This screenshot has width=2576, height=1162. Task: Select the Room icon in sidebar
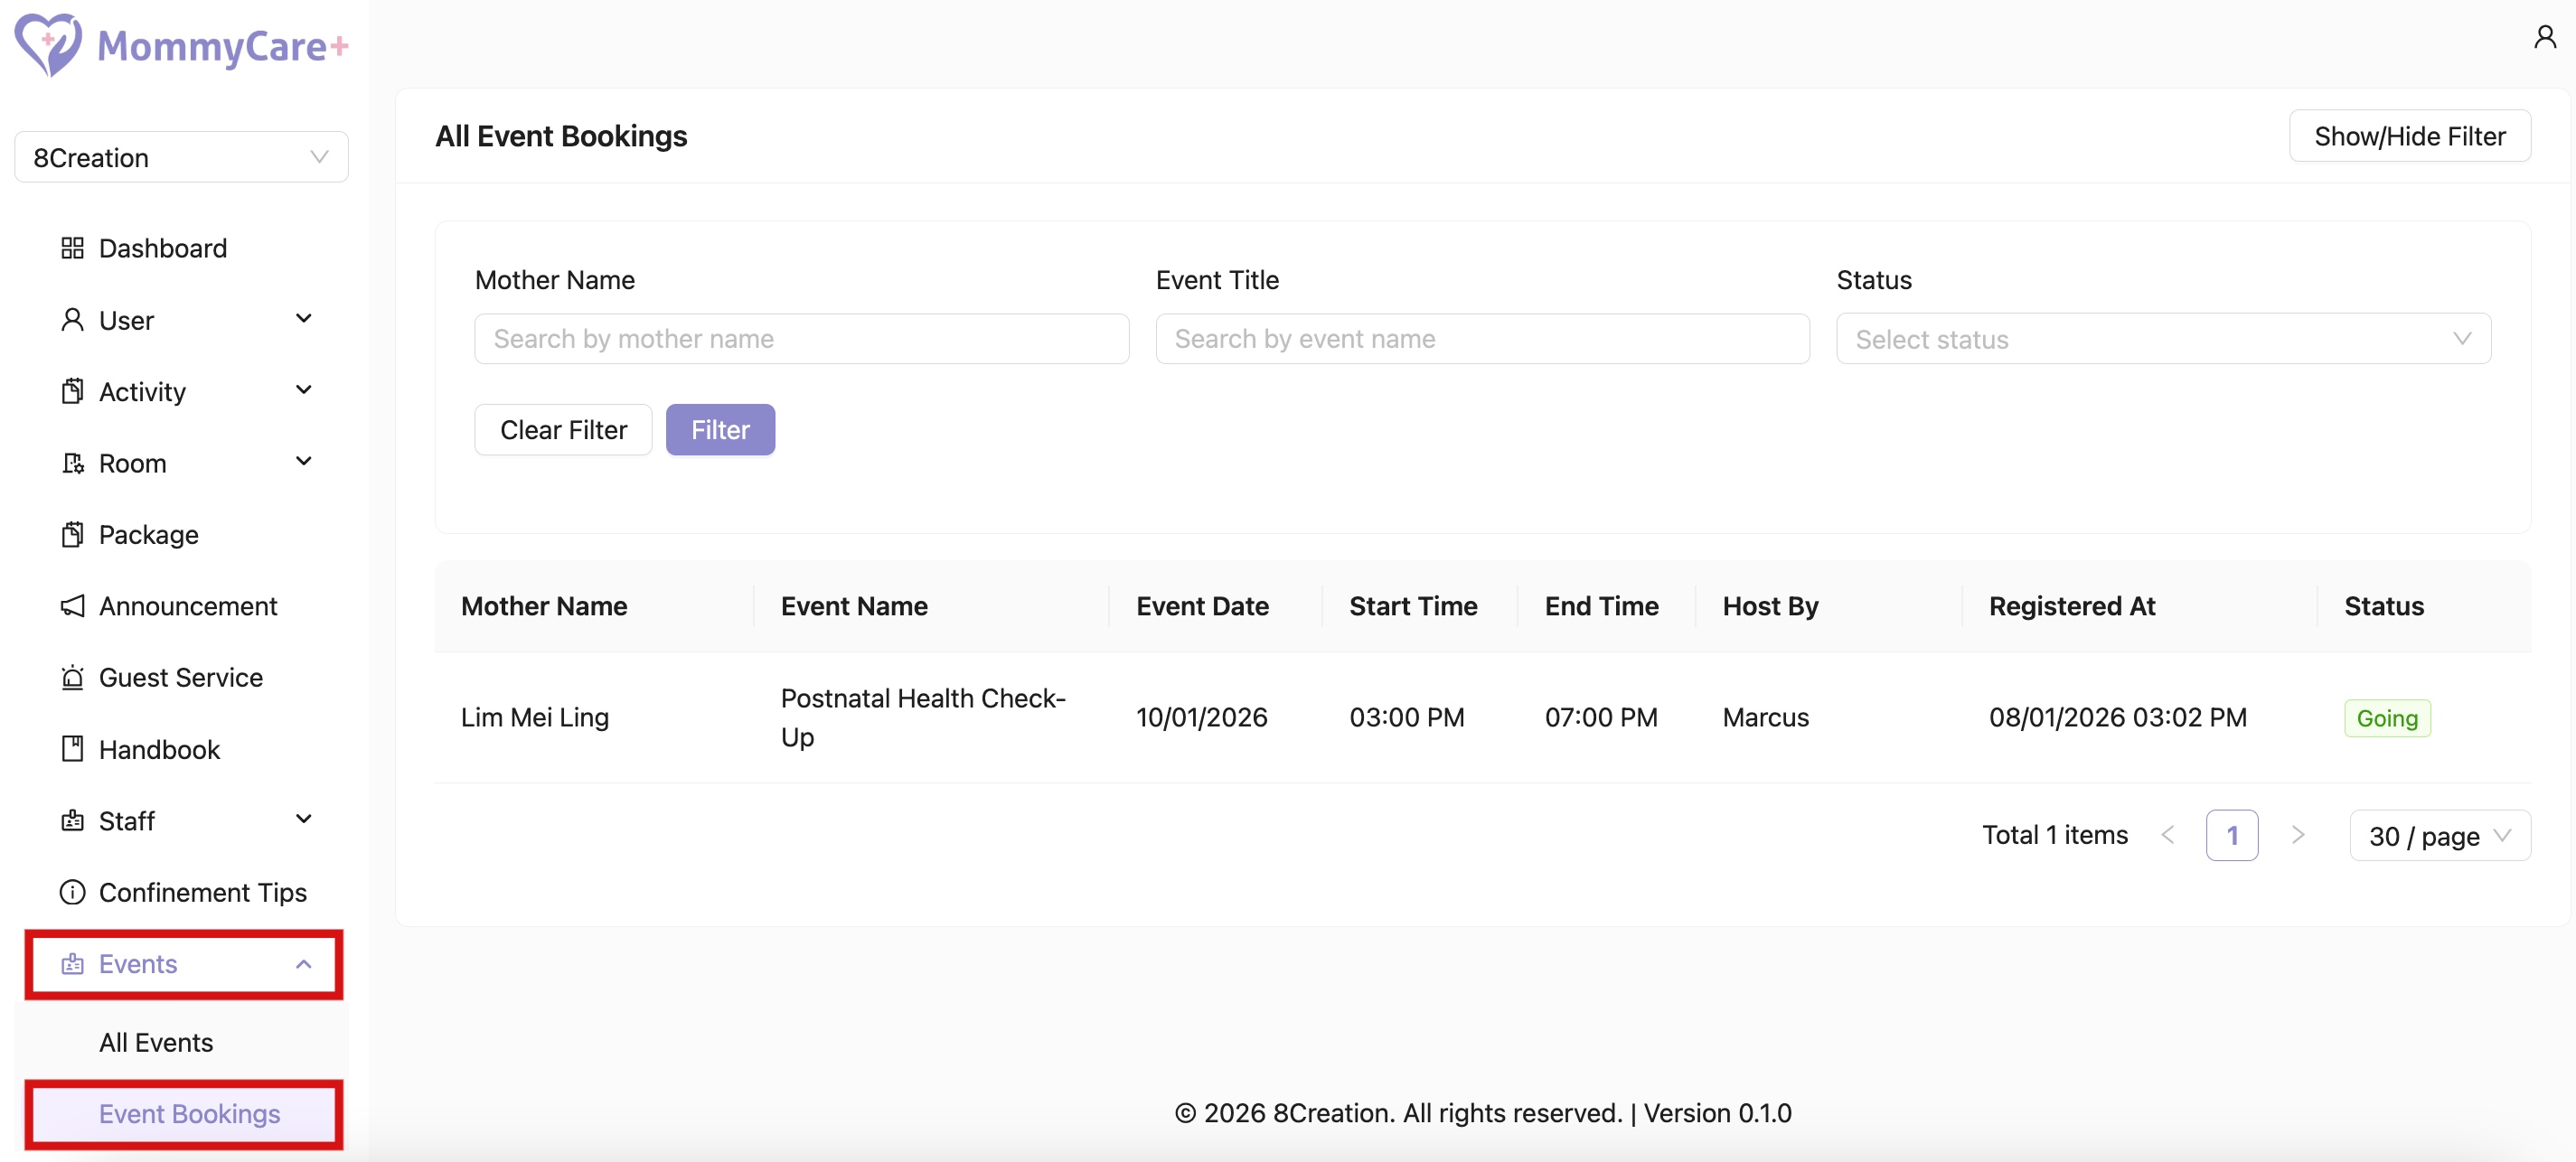coord(71,462)
